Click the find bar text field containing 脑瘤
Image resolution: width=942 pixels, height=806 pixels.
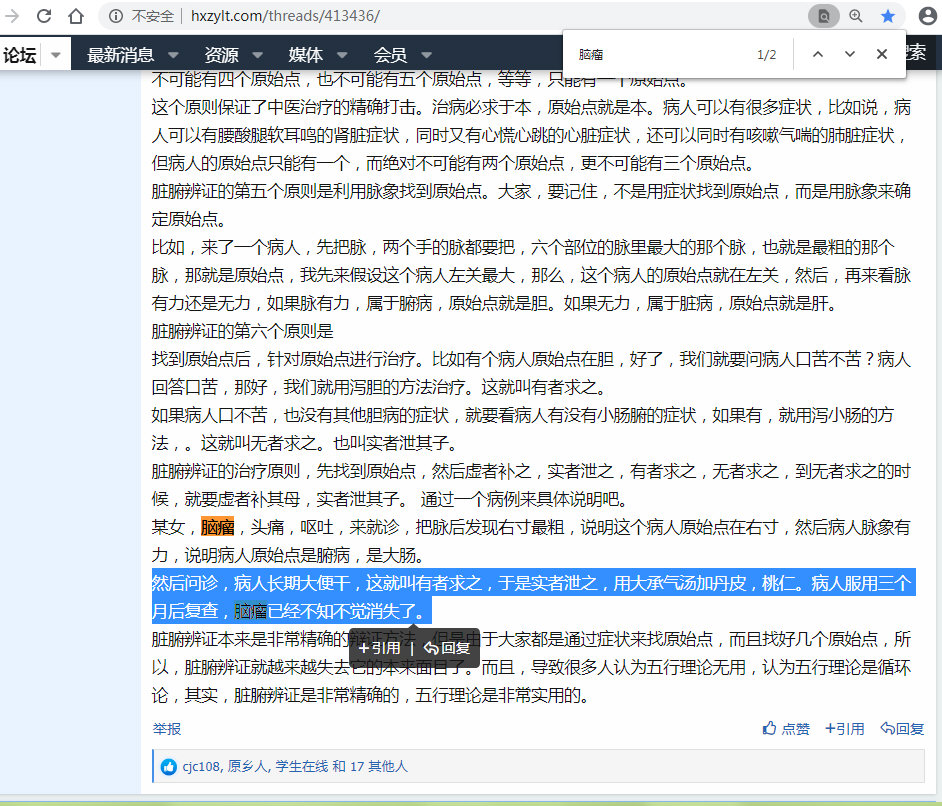point(660,54)
